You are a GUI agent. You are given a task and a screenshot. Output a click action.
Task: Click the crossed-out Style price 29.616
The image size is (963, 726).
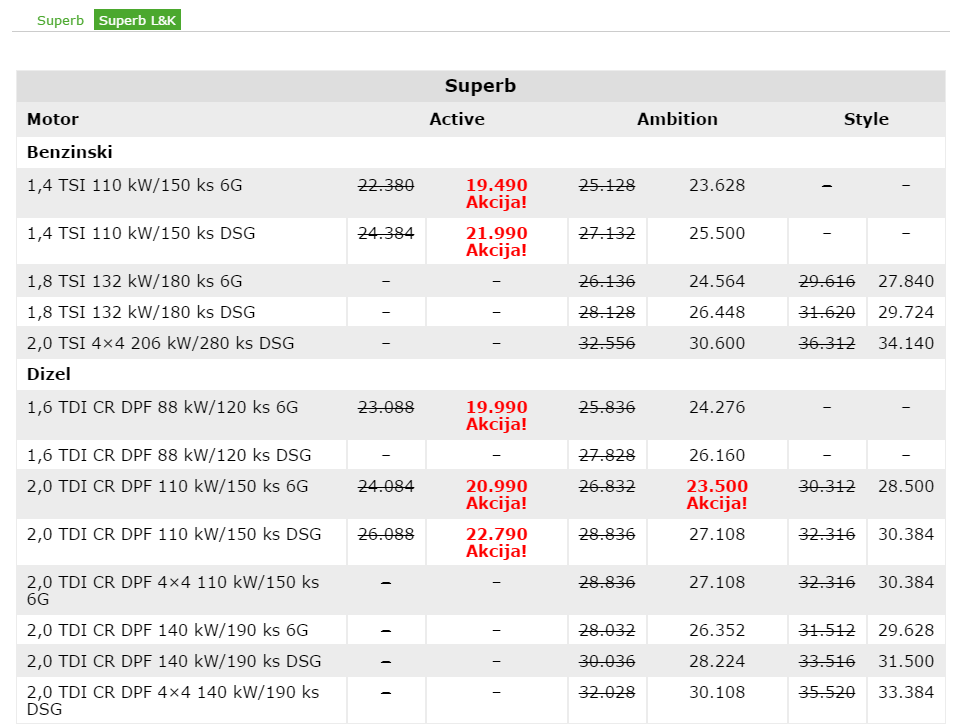827,281
